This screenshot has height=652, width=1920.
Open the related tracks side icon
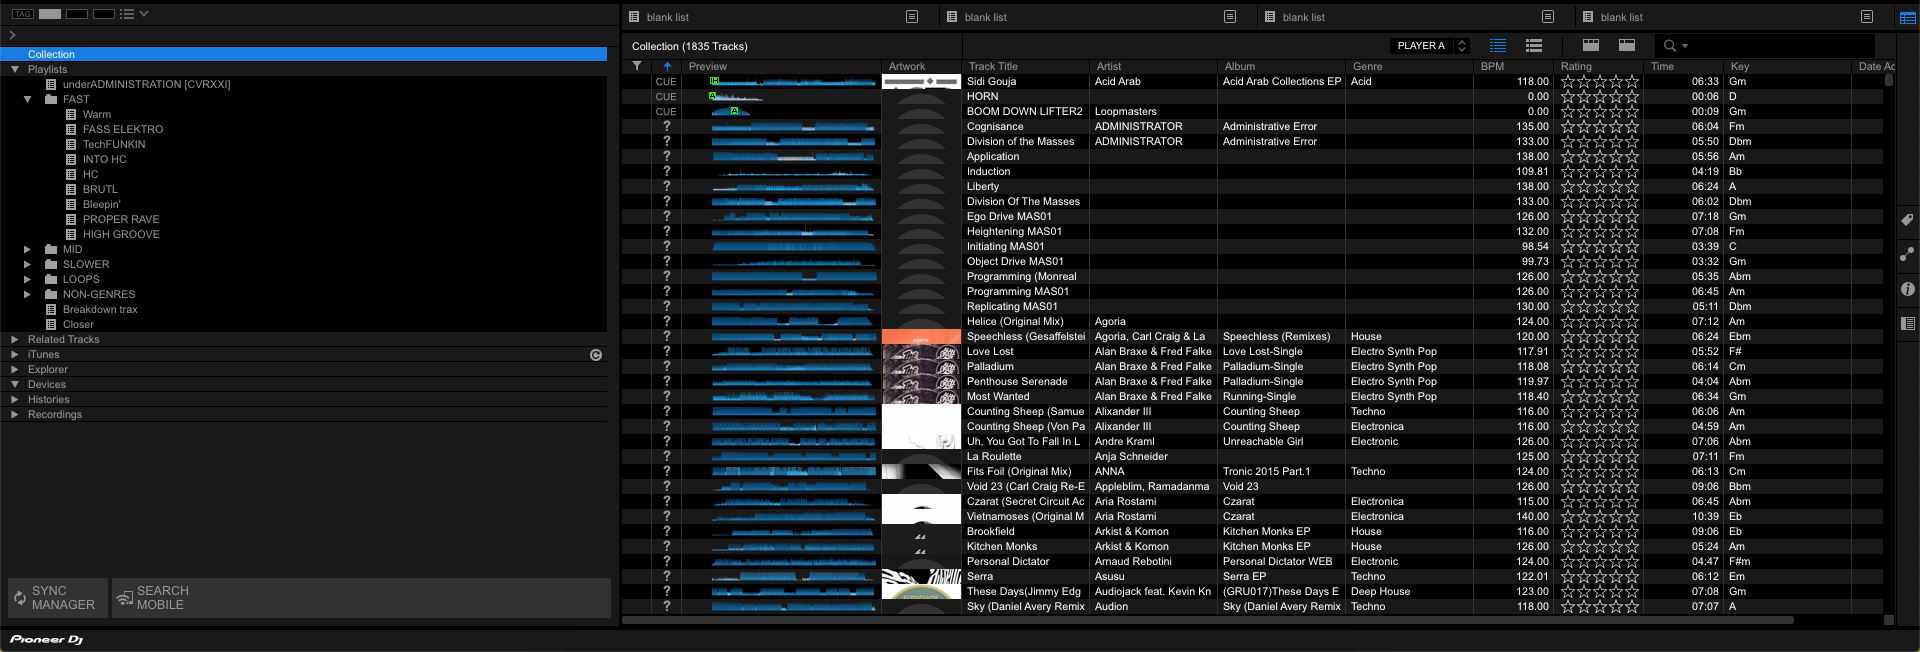(1908, 254)
